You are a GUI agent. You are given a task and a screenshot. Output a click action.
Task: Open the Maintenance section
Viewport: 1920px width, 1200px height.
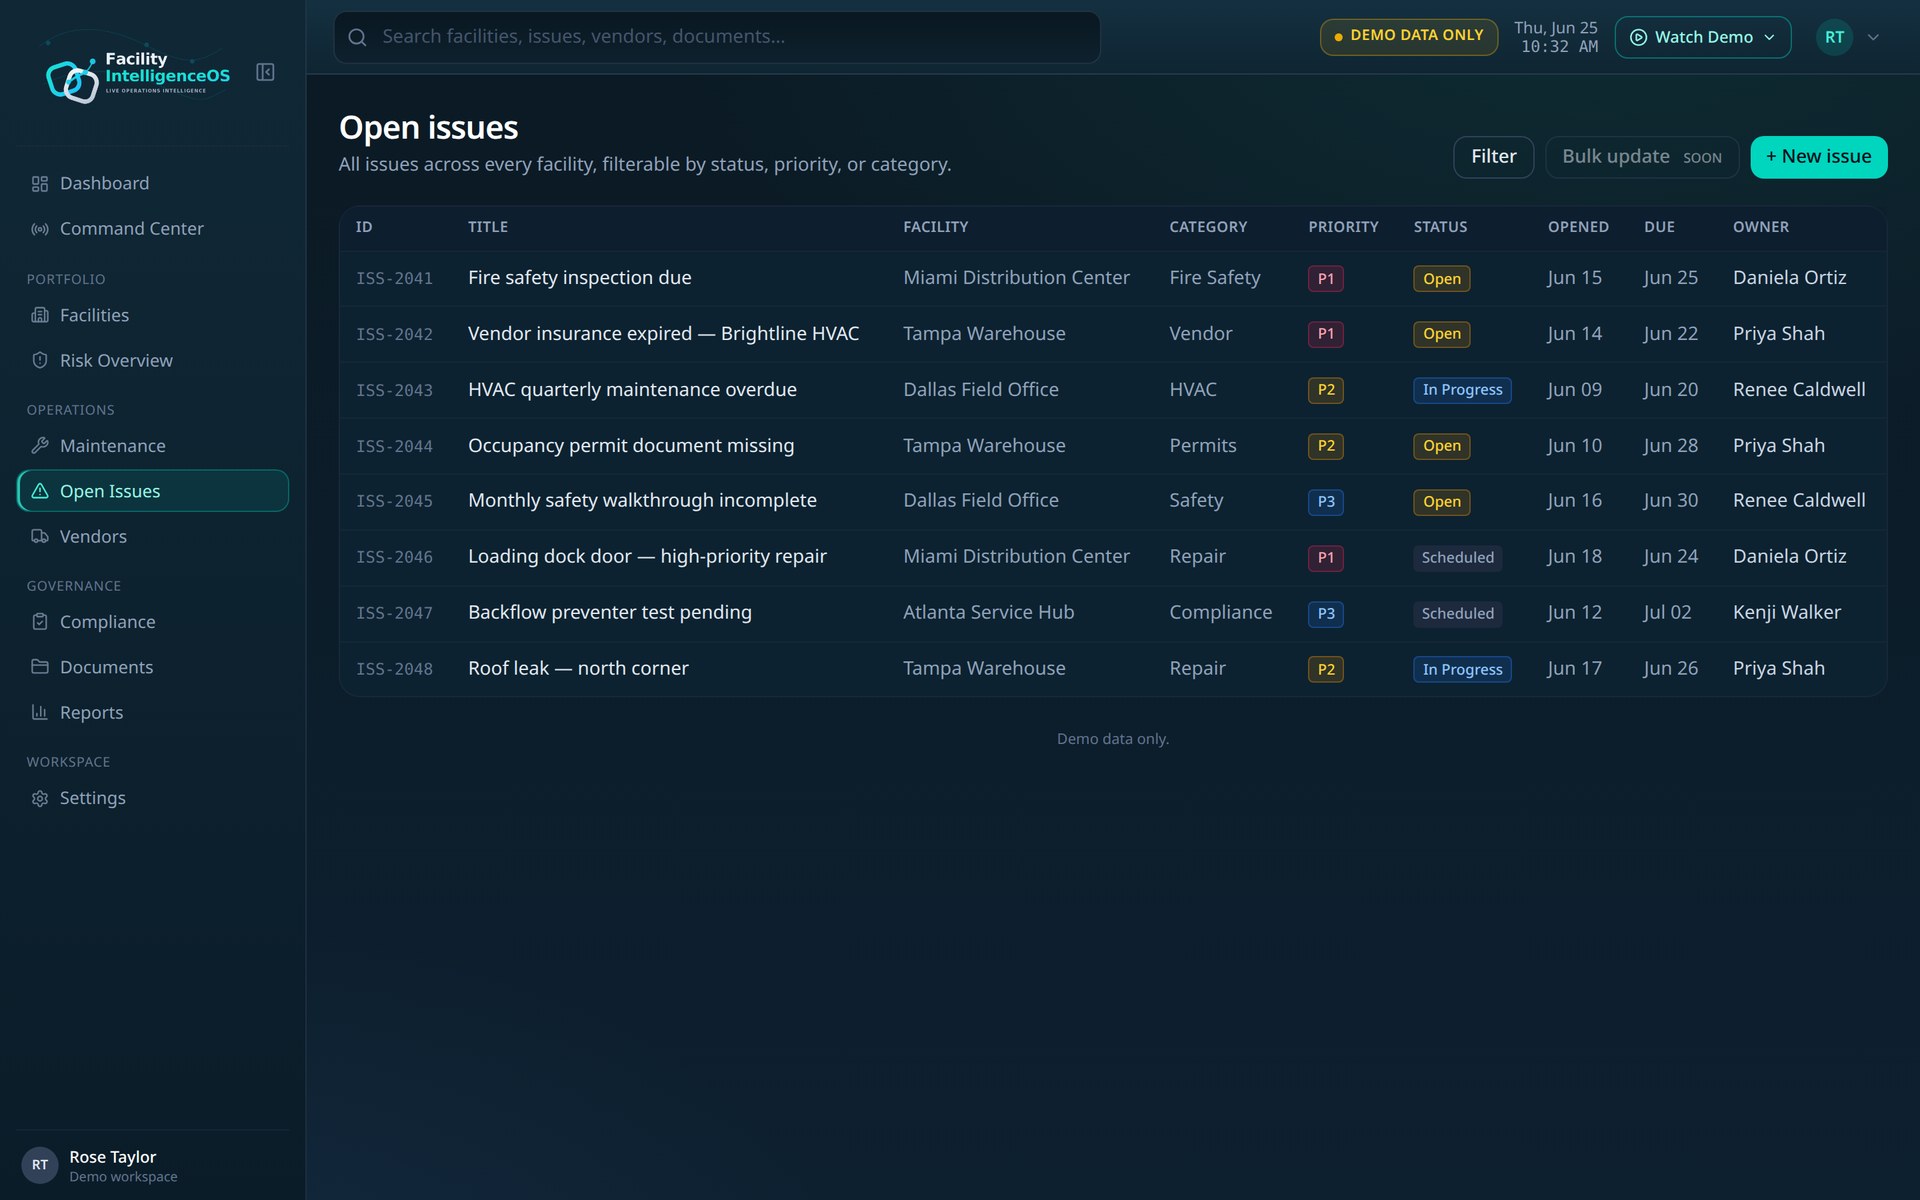click(153, 446)
